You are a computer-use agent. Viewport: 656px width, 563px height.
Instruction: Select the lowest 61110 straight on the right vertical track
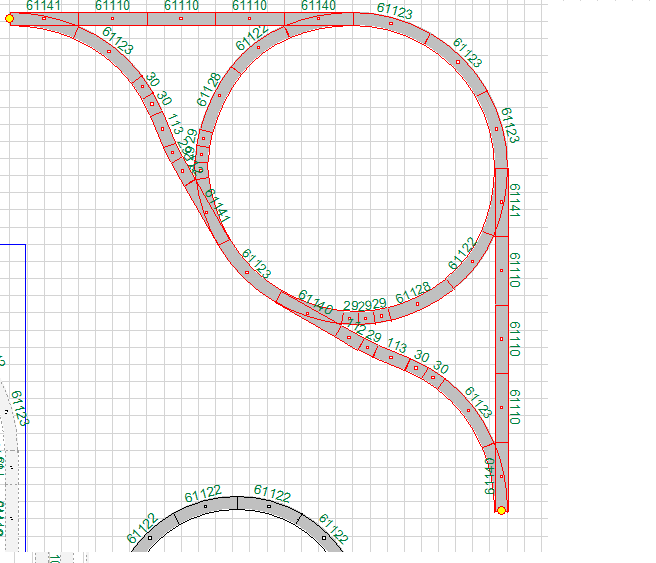pyautogui.click(x=502, y=407)
